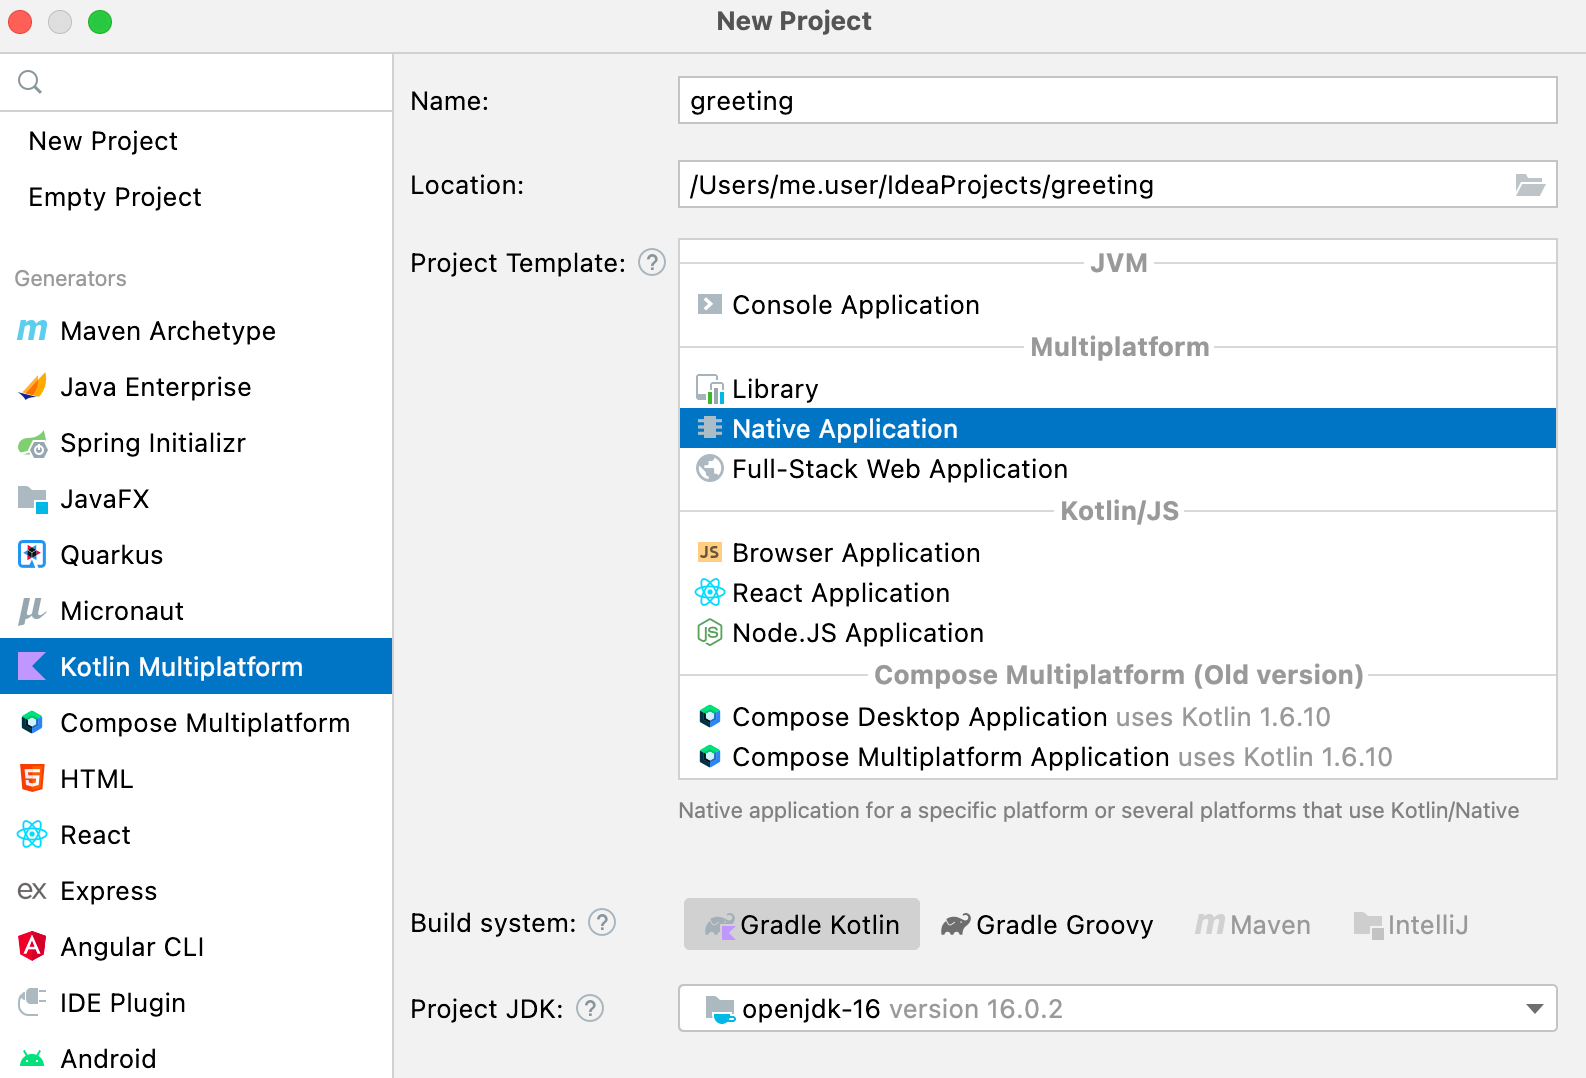
Task: Choose Angular CLI generator
Action: [x=196, y=946]
